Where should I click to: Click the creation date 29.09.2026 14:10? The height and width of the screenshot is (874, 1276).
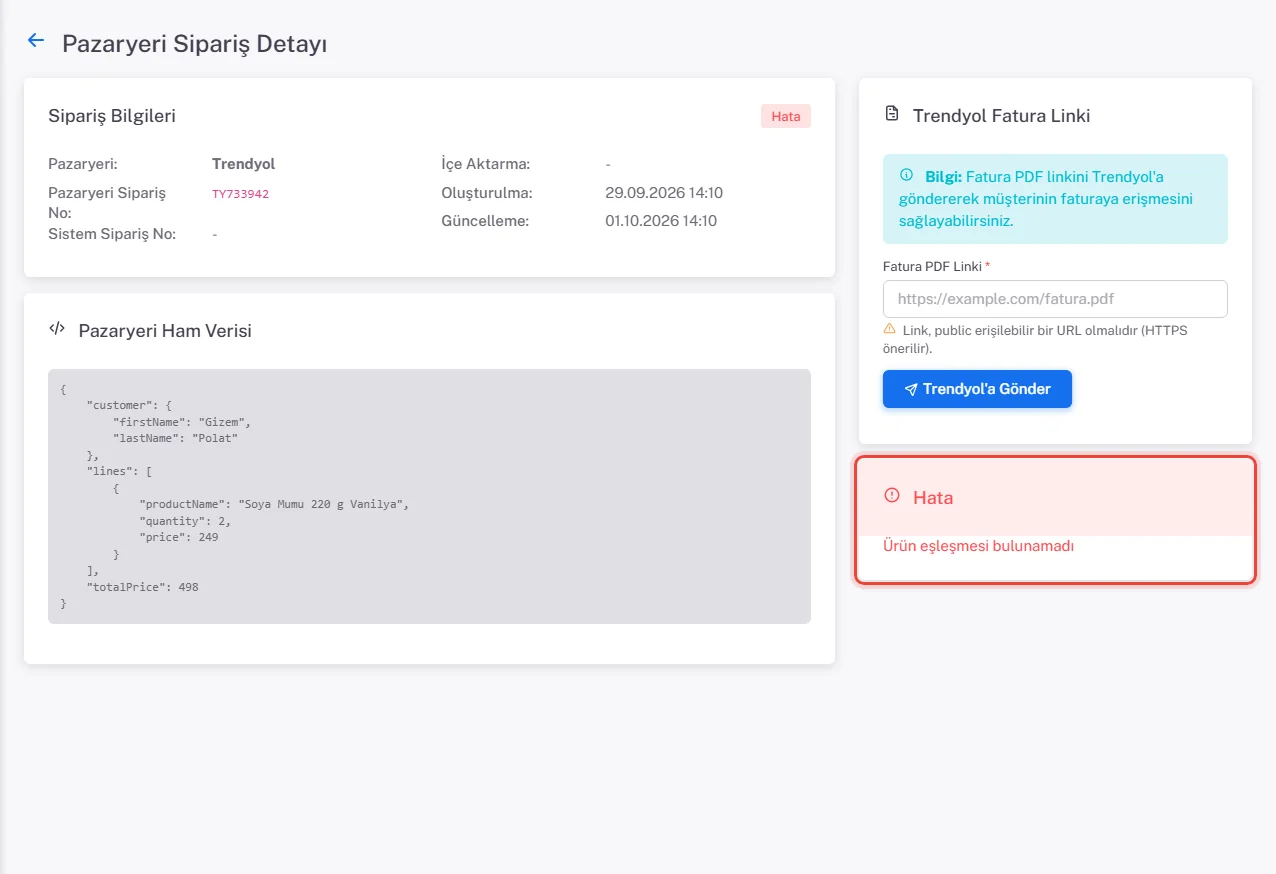click(x=664, y=193)
